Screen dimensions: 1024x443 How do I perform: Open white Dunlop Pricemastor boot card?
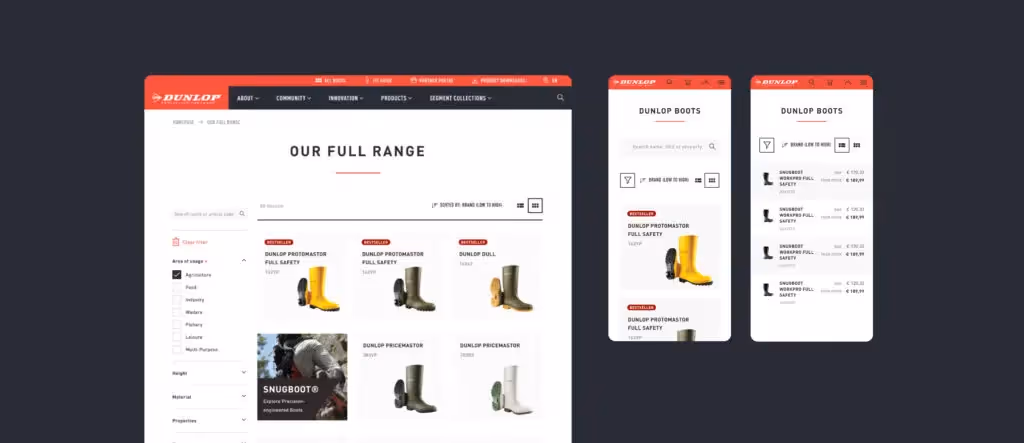tap(496, 377)
